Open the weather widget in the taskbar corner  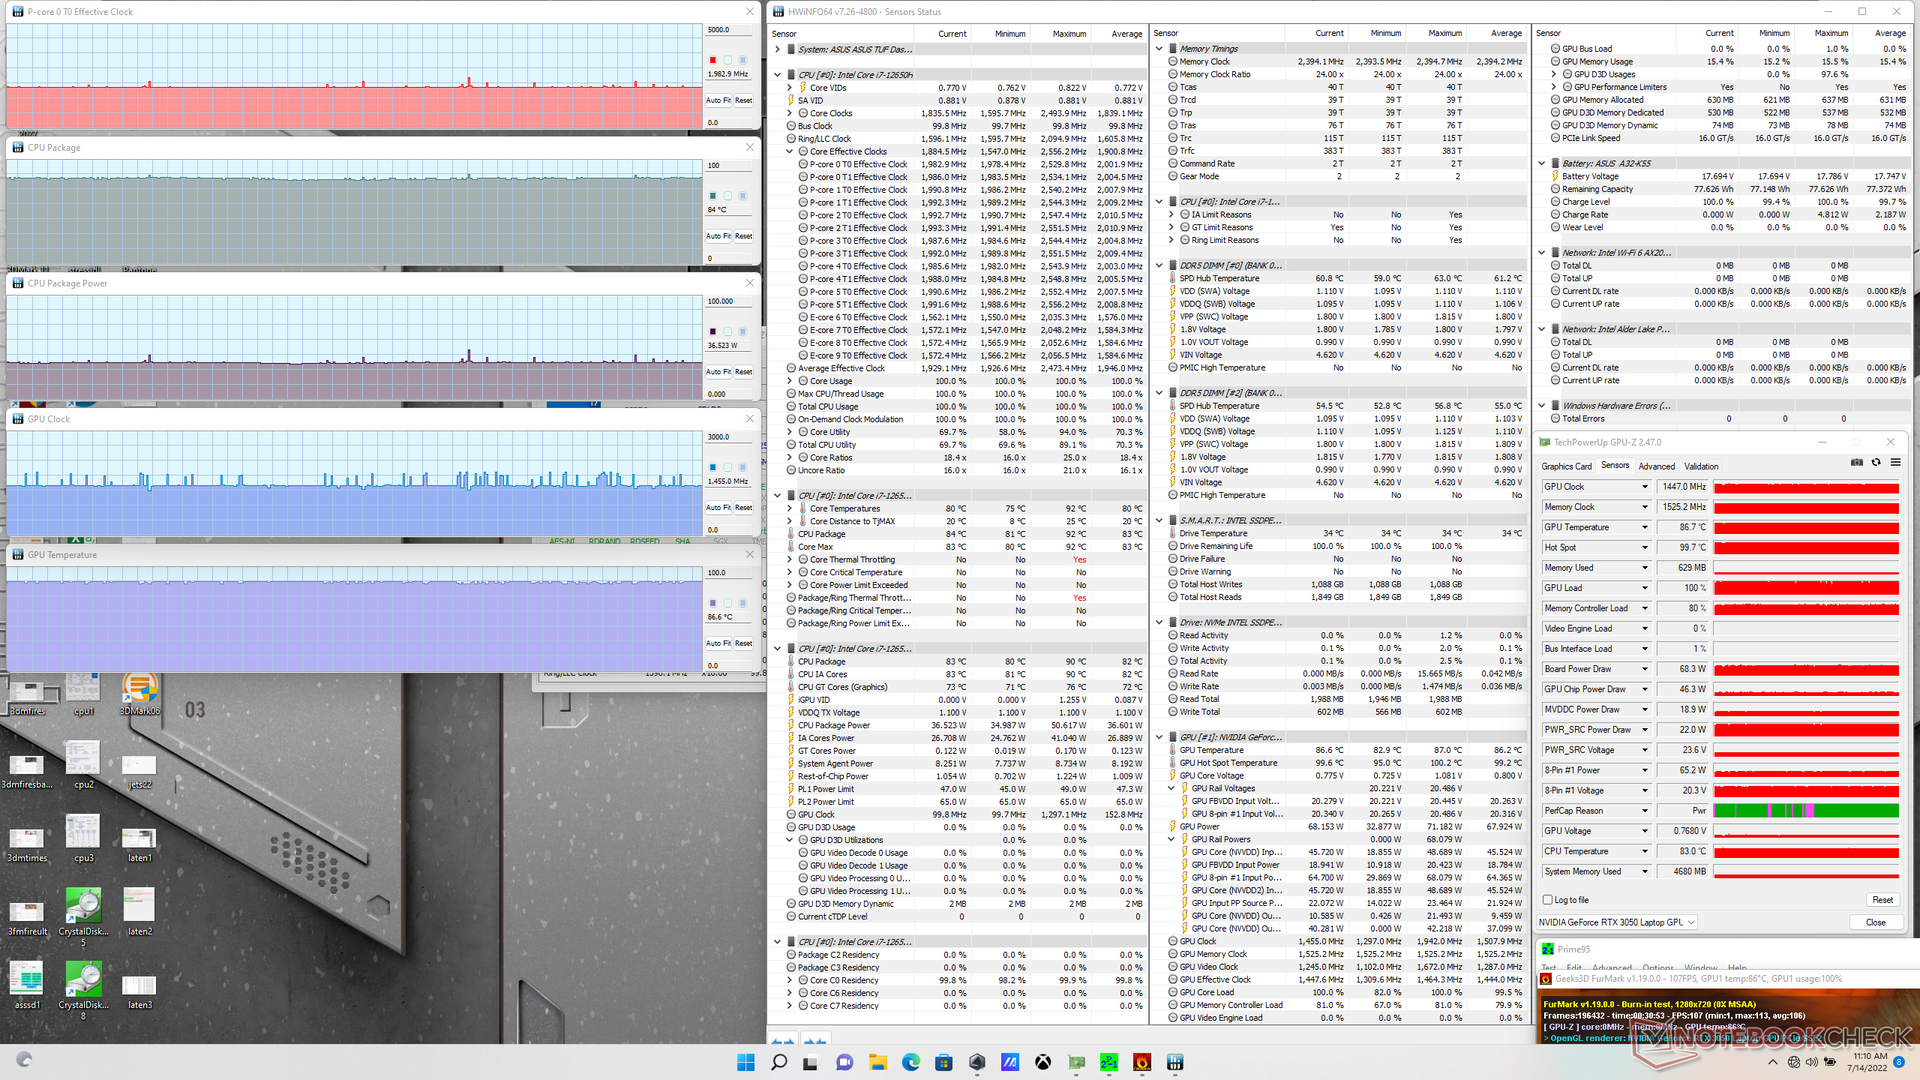(x=25, y=1060)
